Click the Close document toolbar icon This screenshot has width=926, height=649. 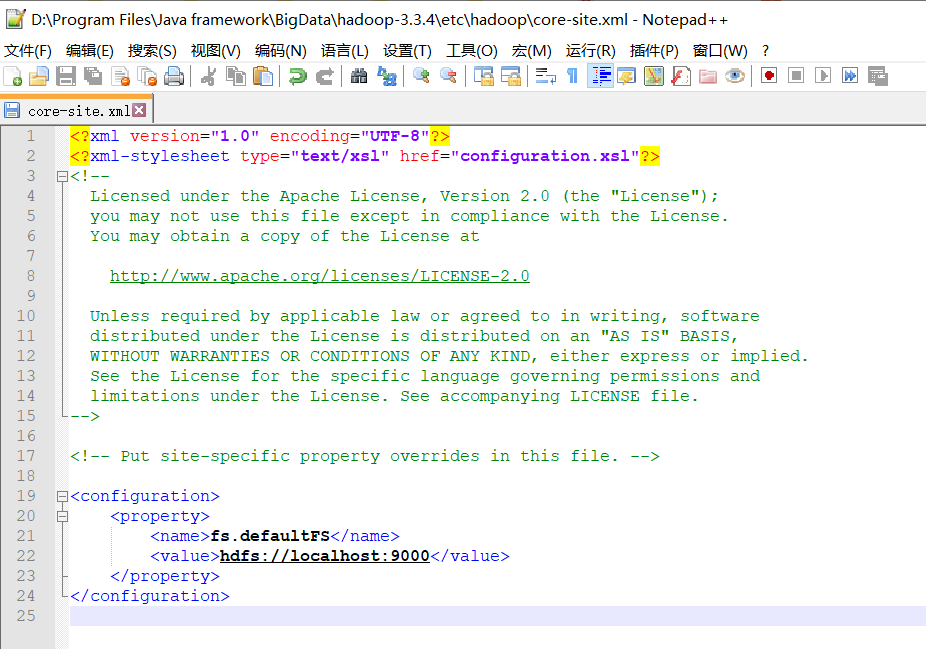tap(120, 76)
